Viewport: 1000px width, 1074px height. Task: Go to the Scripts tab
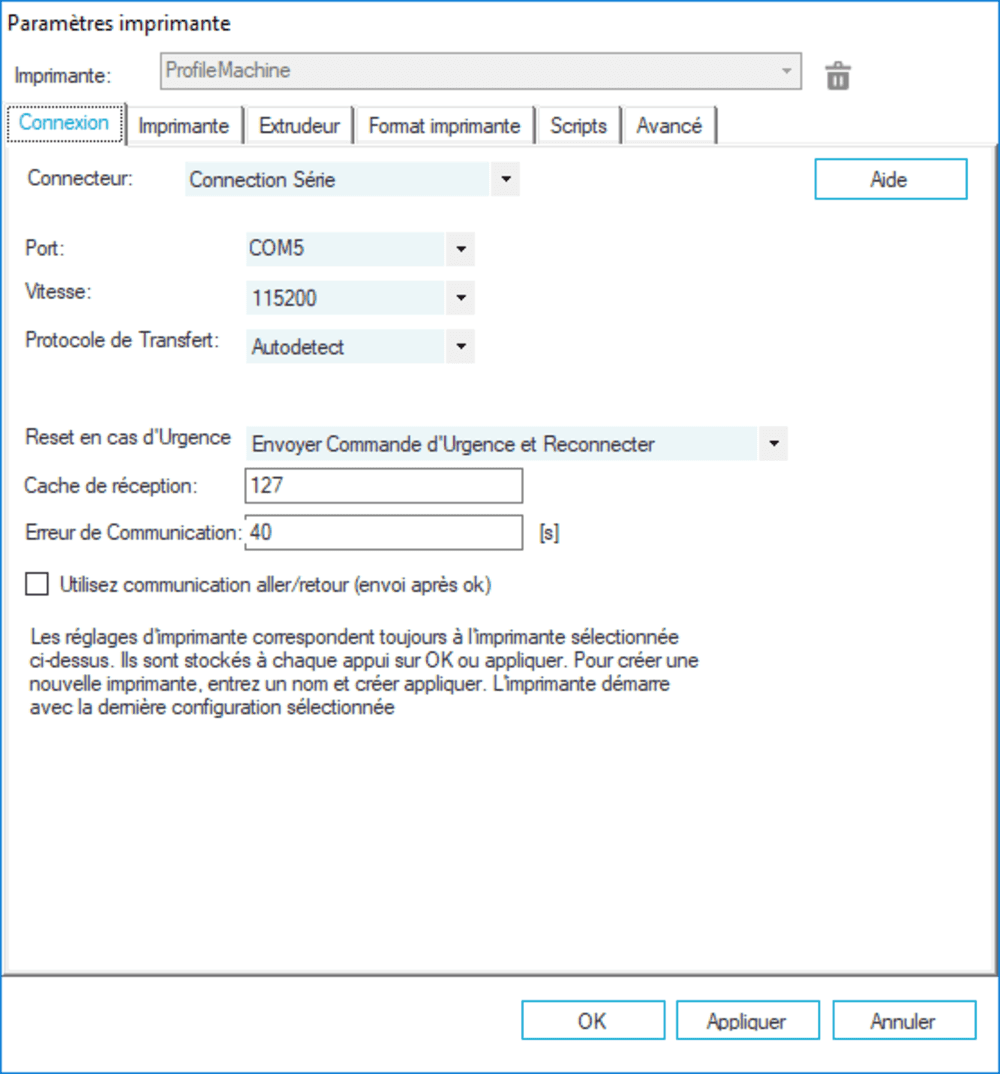click(579, 126)
